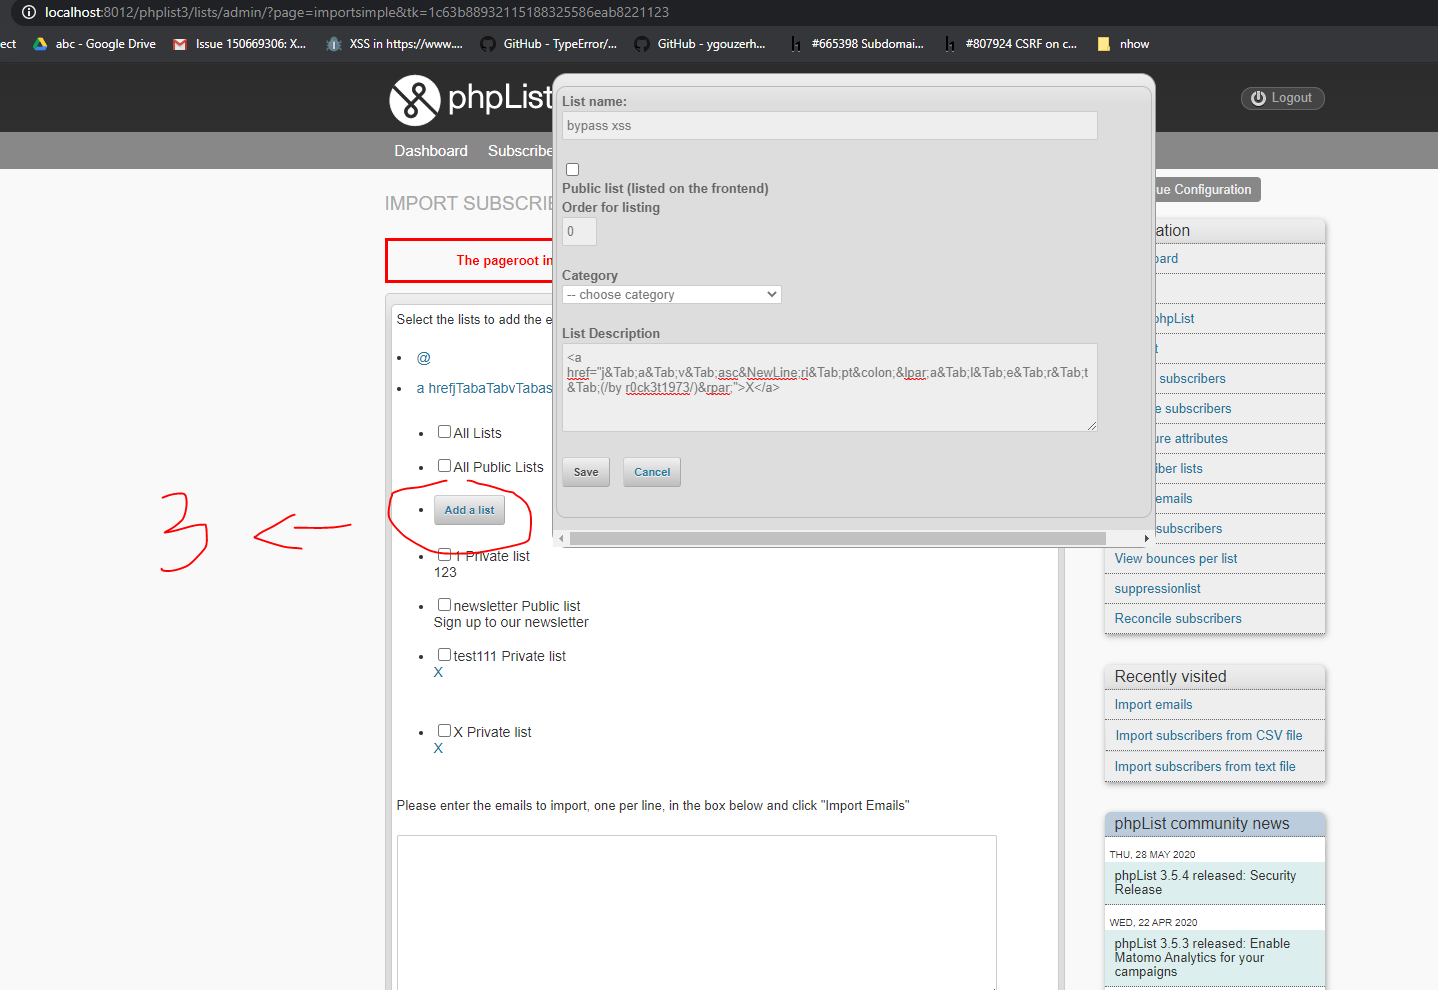Open the suppressionlist link
The image size is (1438, 990).
pos(1158,589)
